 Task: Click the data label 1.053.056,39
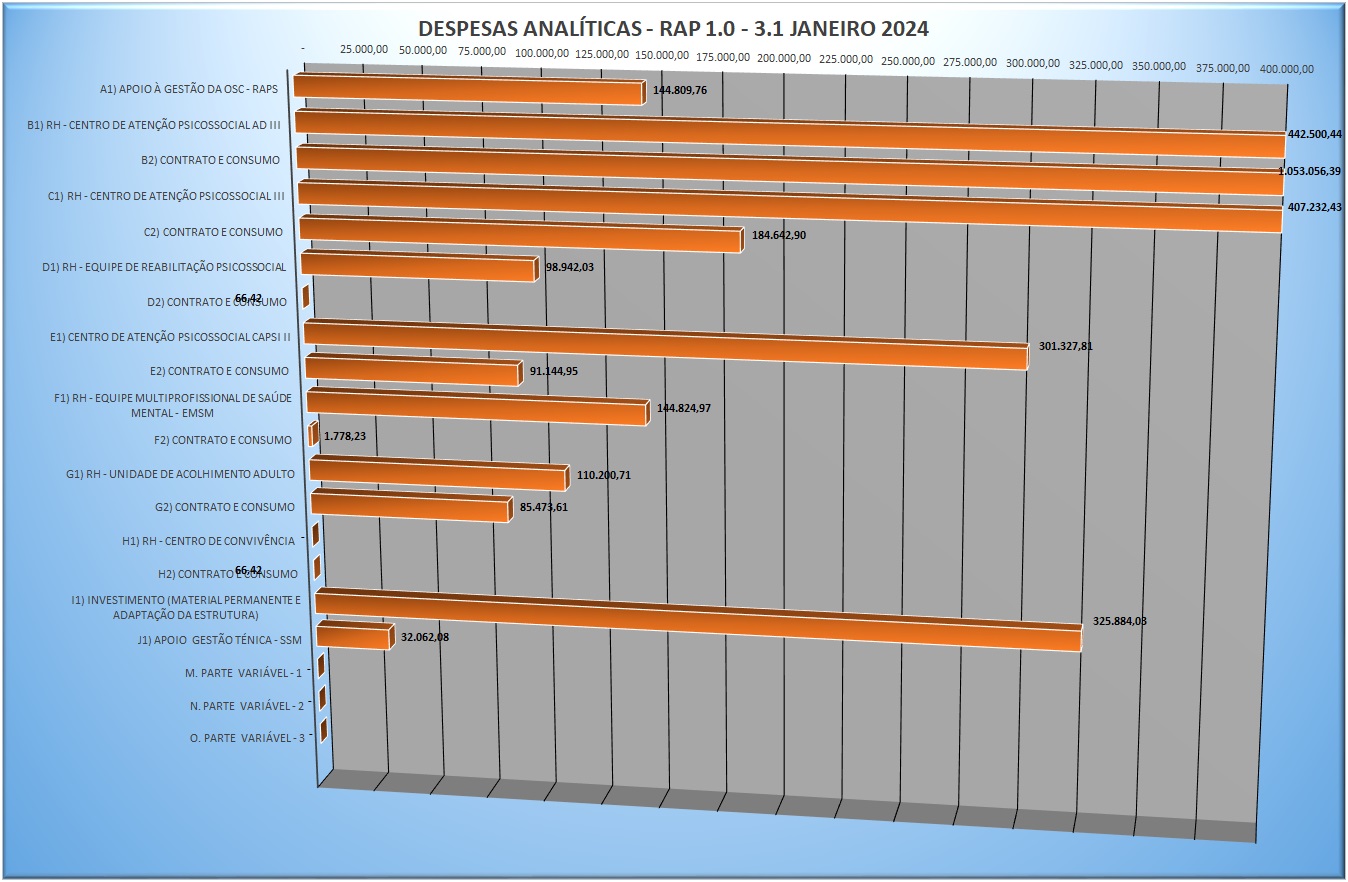pos(1310,172)
